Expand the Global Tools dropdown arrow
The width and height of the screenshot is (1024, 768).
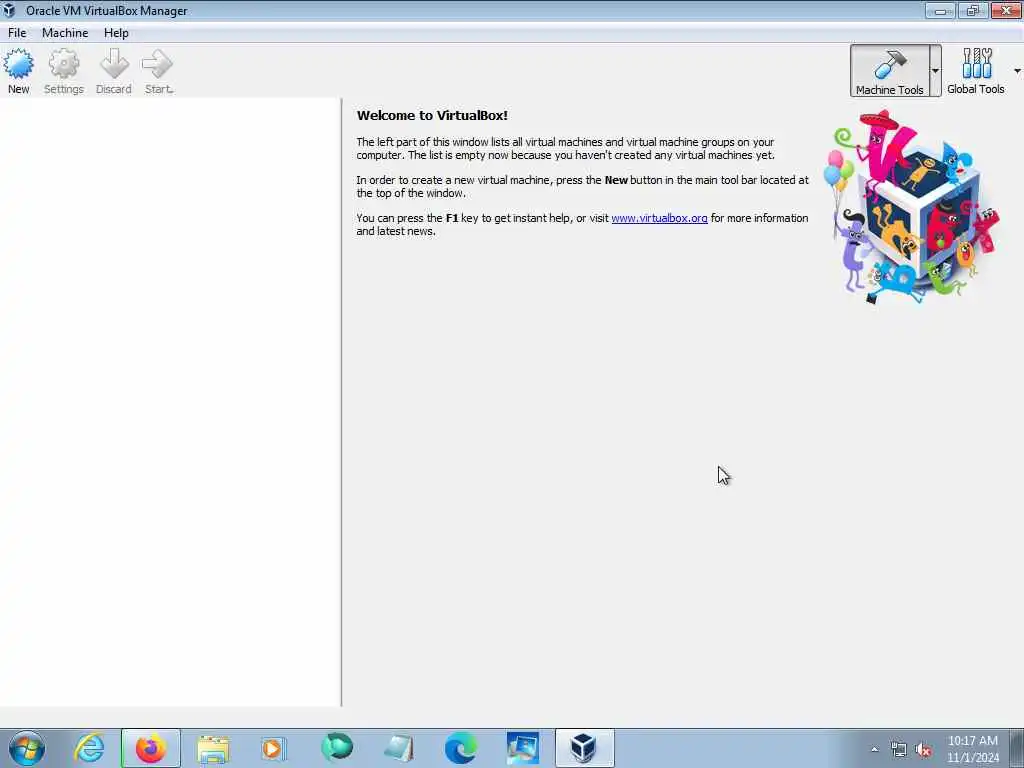(1017, 71)
